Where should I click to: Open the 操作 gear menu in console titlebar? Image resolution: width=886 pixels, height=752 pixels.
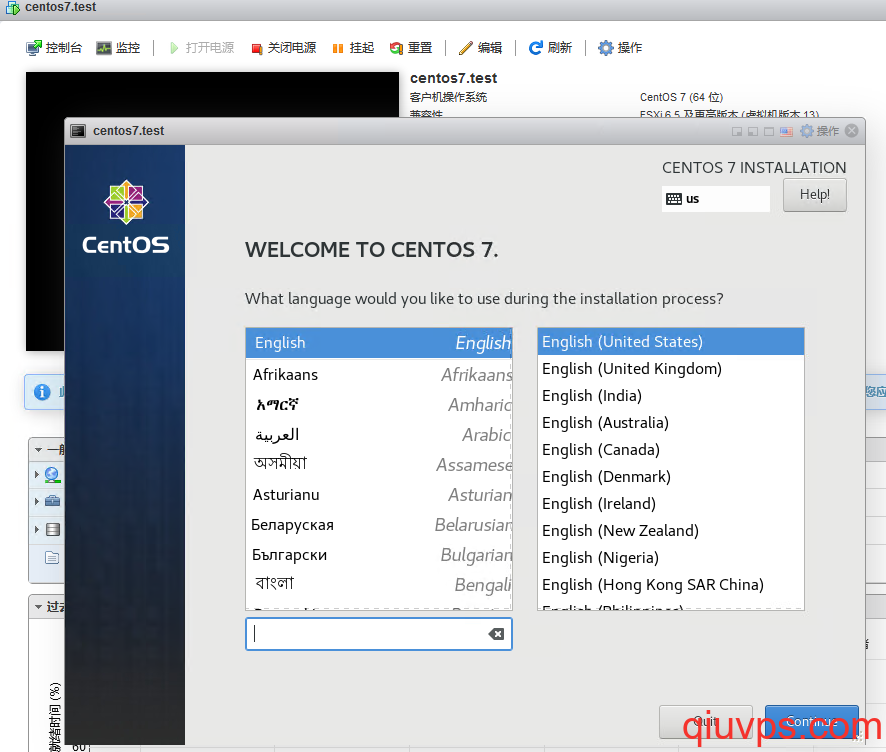819,131
